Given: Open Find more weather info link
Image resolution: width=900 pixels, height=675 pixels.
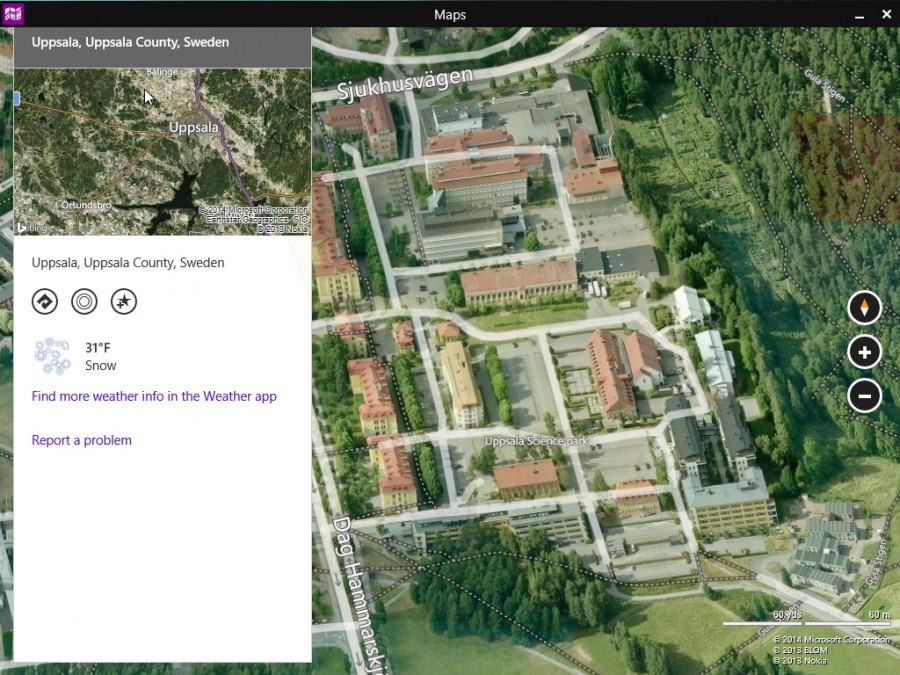Looking at the screenshot, I should pos(154,396).
